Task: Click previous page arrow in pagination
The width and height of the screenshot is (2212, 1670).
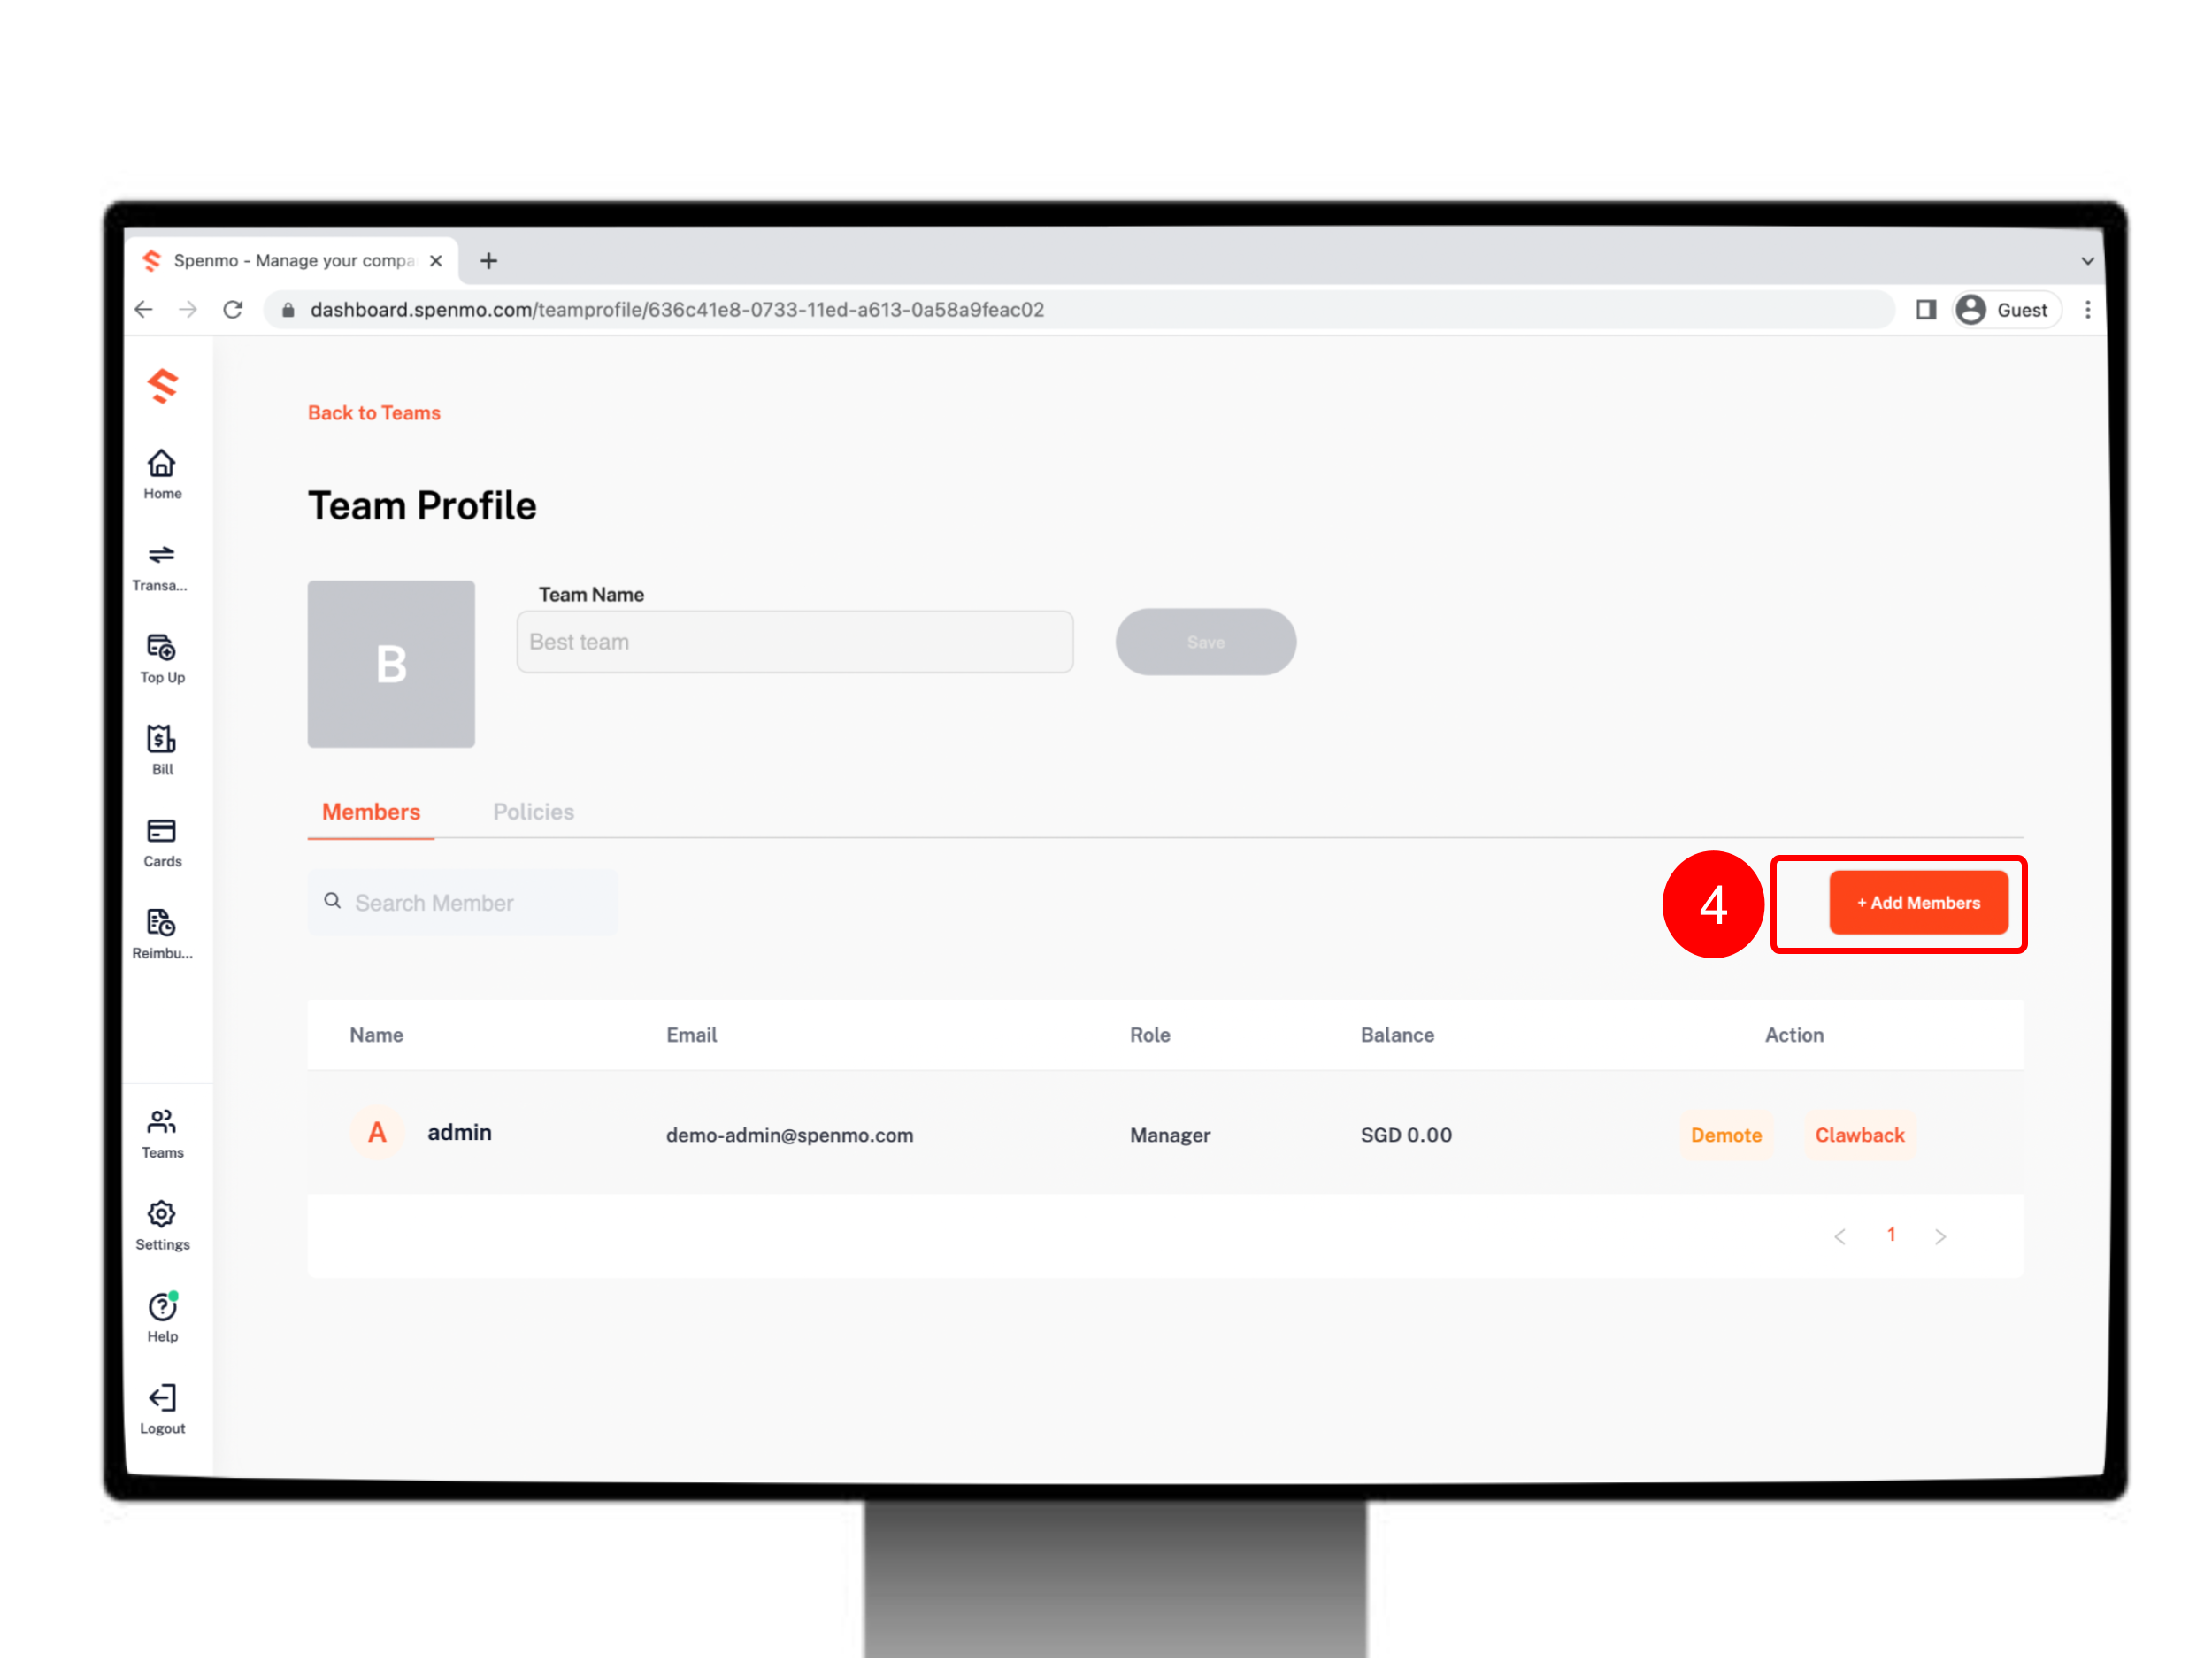Action: pyautogui.click(x=1840, y=1235)
